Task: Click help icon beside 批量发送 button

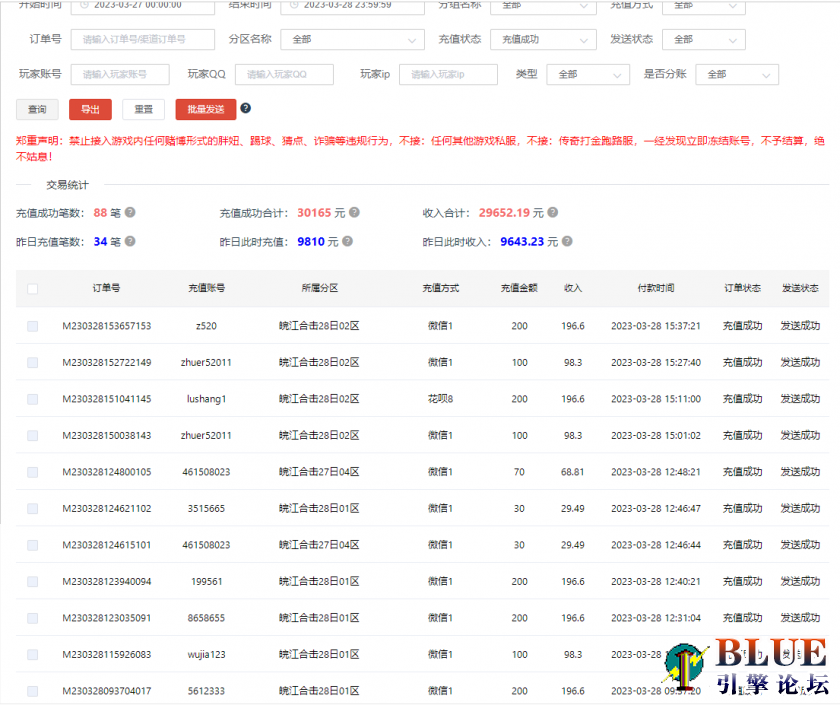Action: coord(246,109)
